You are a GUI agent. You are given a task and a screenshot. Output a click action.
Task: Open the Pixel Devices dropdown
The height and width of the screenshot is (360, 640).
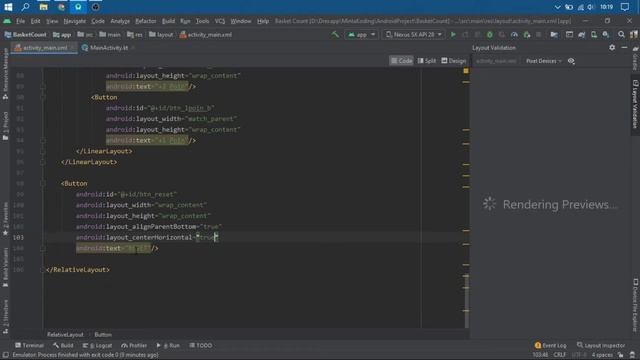tap(544, 61)
